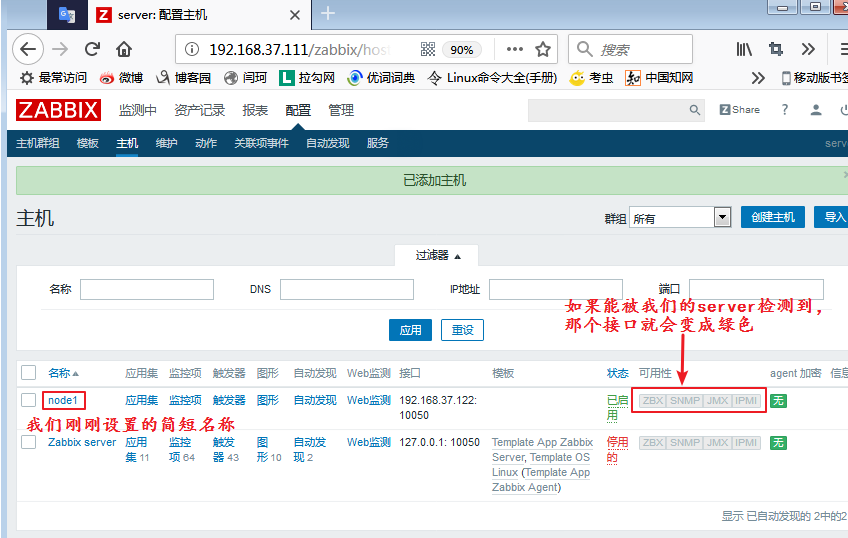Screen dimensions: 848x538
Task: Open the Linux命令大全(手册) bookmark
Action: (492, 78)
